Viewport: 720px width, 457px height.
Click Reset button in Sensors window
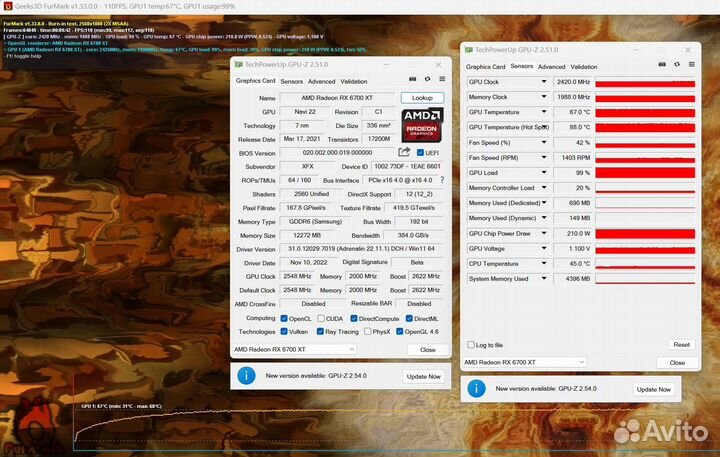click(x=681, y=344)
